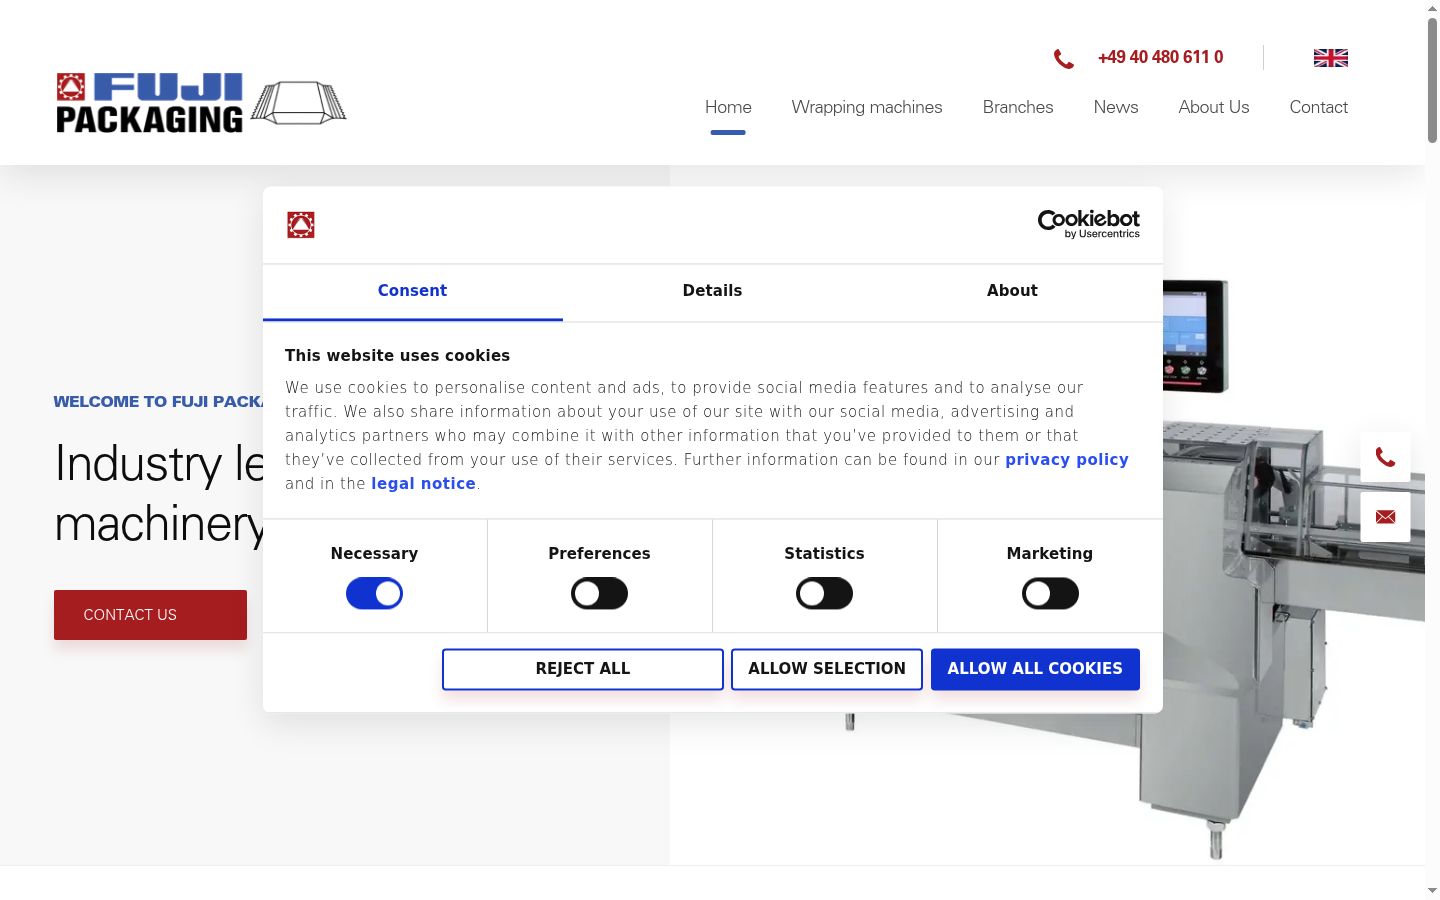1440x900 pixels.
Task: Click the Fuji Packaging logo
Action: tap(201, 102)
